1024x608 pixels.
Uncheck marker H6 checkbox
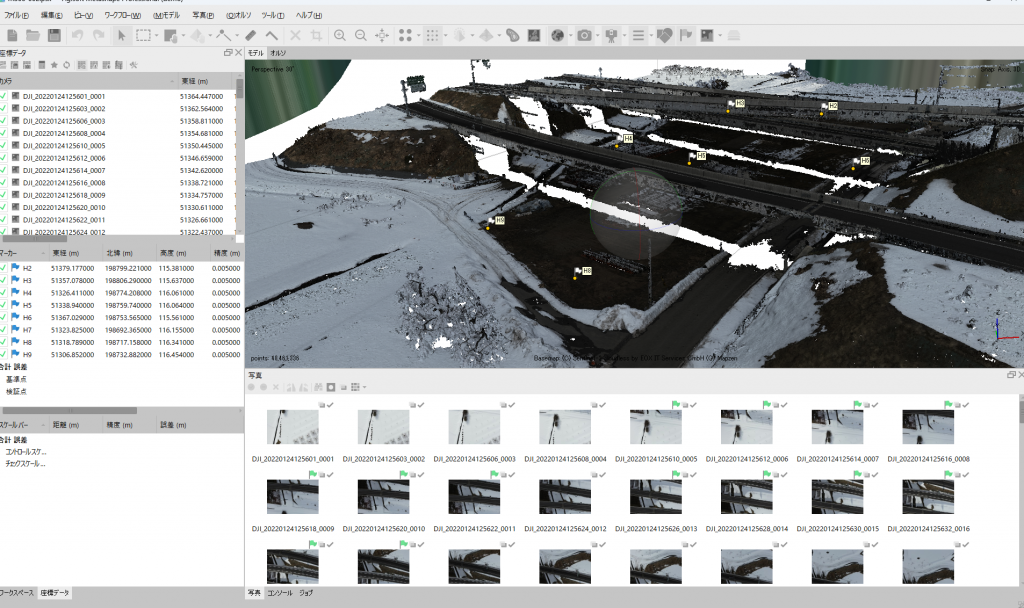click(x=4, y=318)
